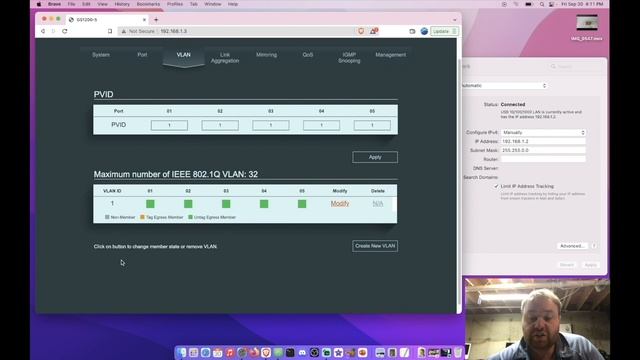Screen dimensions: 640x360
Task: Reload the switch web page
Action: pyautogui.click(x=64, y=31)
